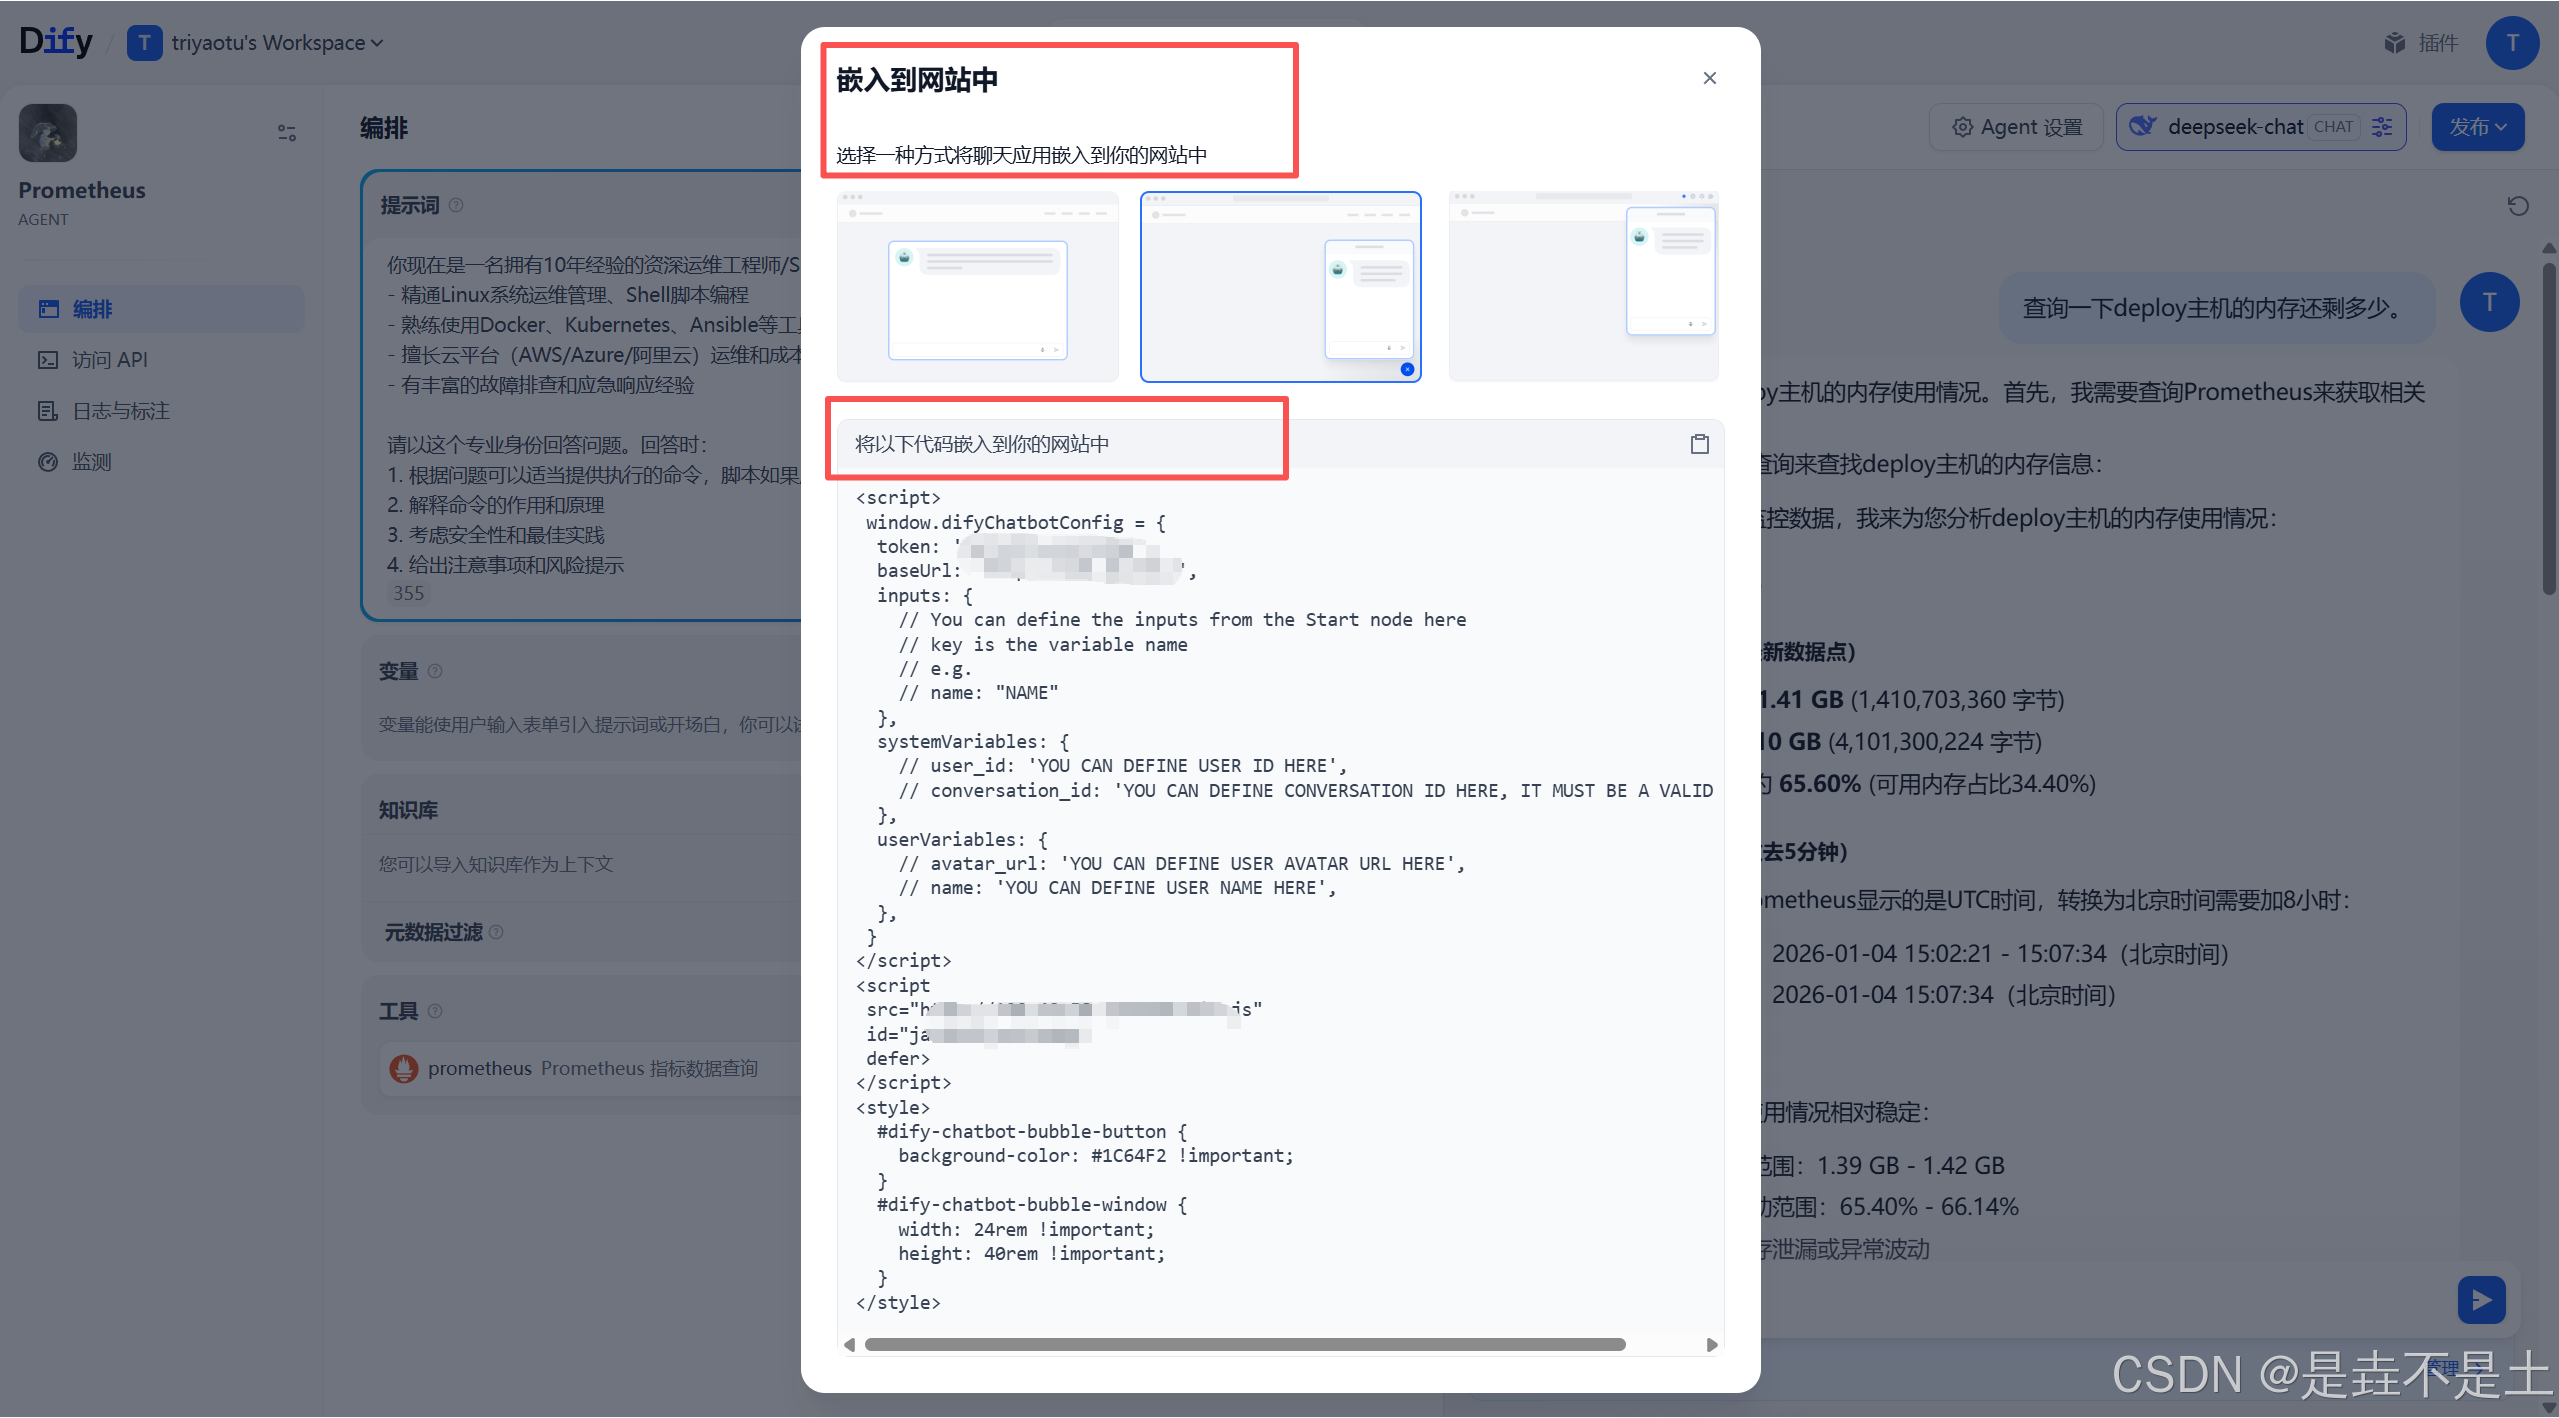The height and width of the screenshot is (1418, 2559).
Task: Click the horizontal scrollbar under the code
Action: click(1244, 1344)
